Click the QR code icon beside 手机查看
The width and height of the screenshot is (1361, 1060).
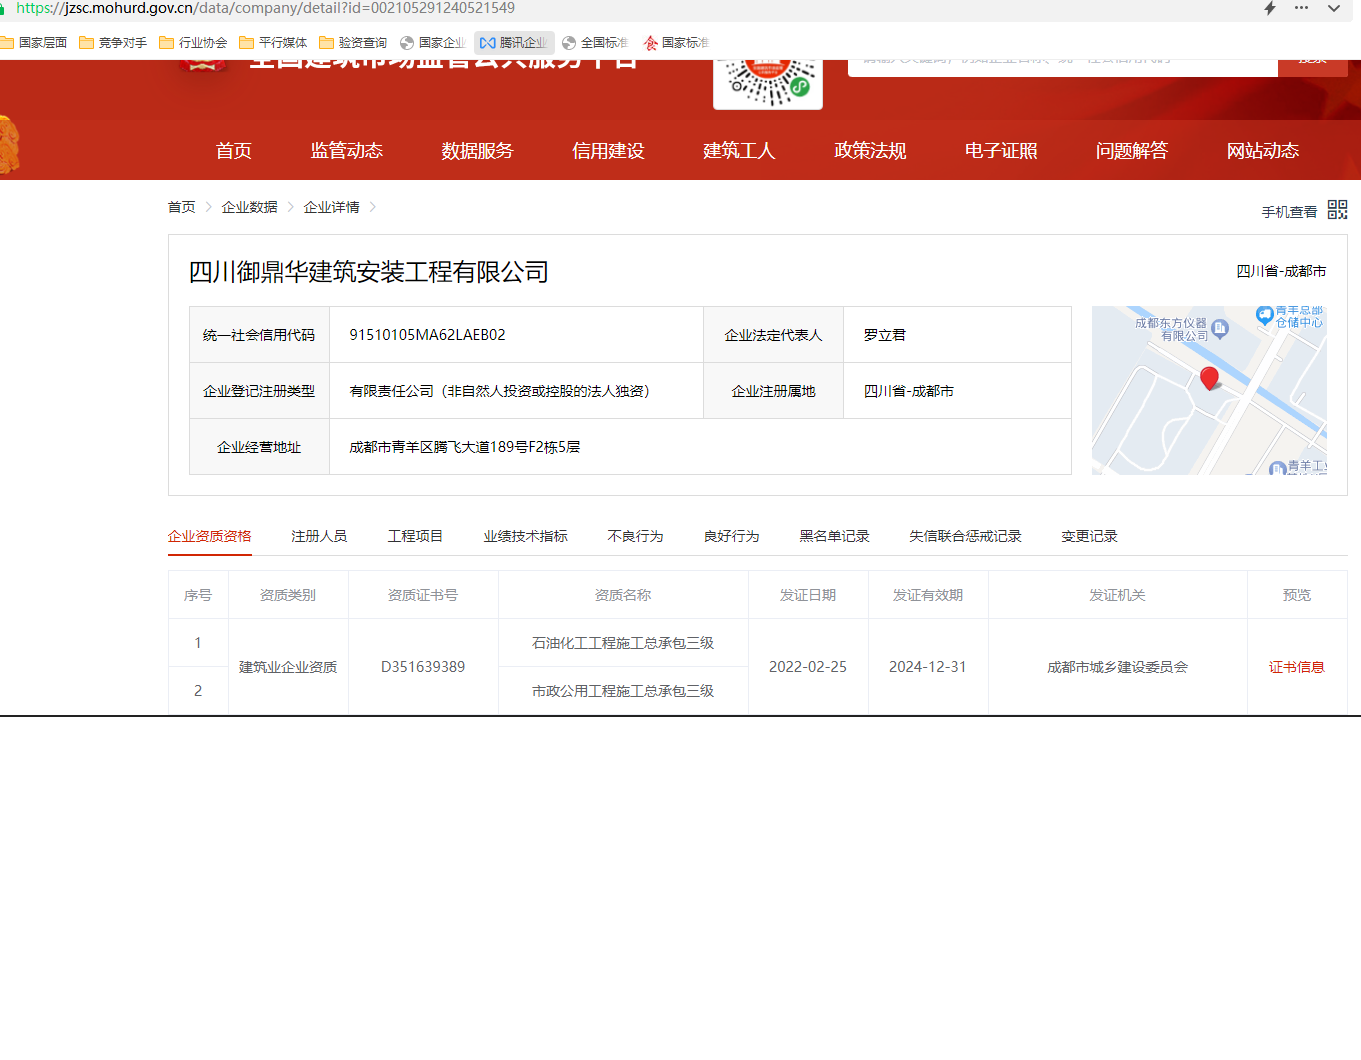(1337, 210)
